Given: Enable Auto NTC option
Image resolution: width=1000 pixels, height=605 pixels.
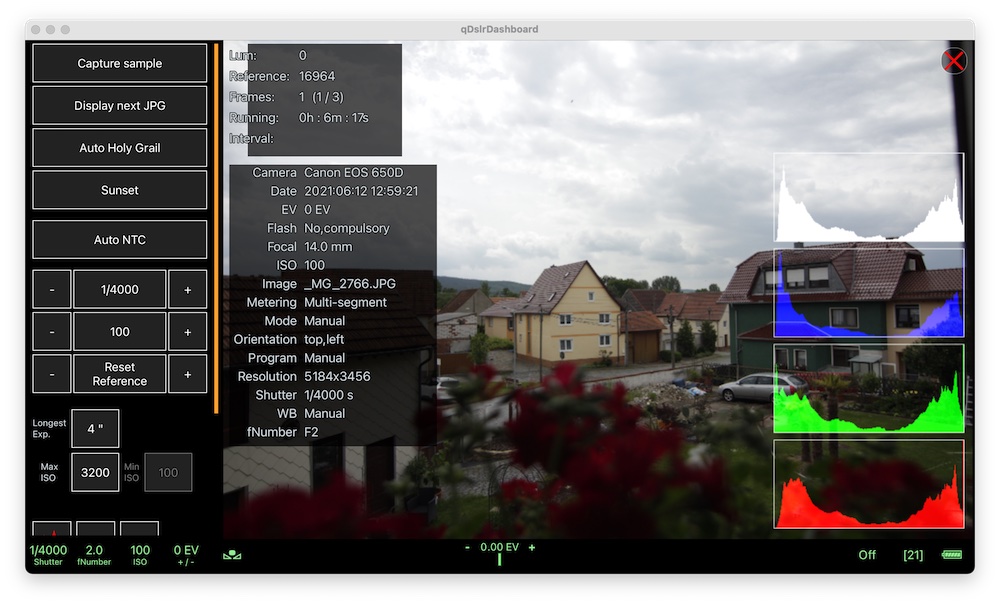Looking at the screenshot, I should (120, 240).
